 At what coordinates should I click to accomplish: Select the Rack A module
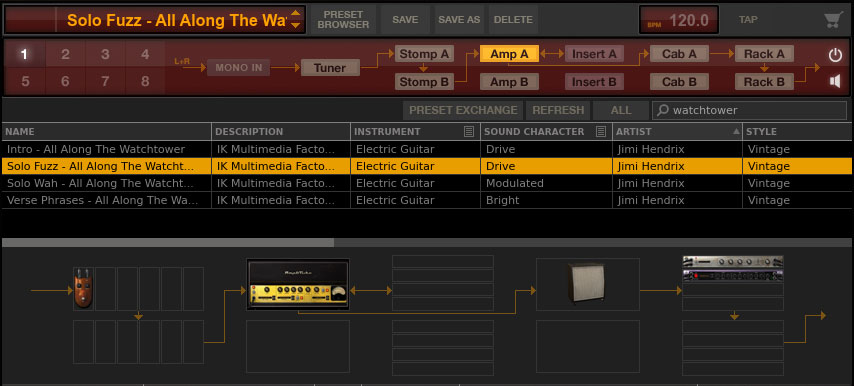tap(764, 54)
